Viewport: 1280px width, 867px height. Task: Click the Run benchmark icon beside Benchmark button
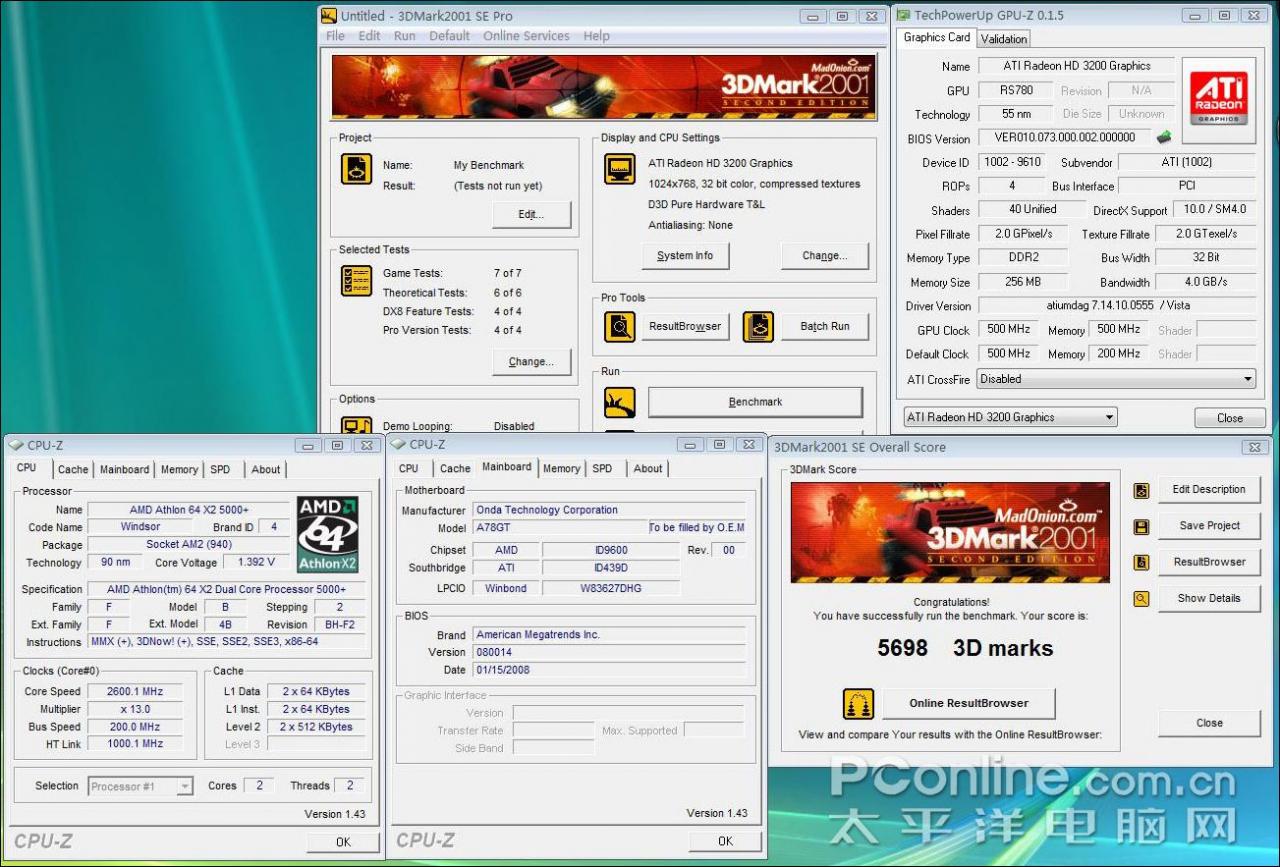[x=620, y=402]
